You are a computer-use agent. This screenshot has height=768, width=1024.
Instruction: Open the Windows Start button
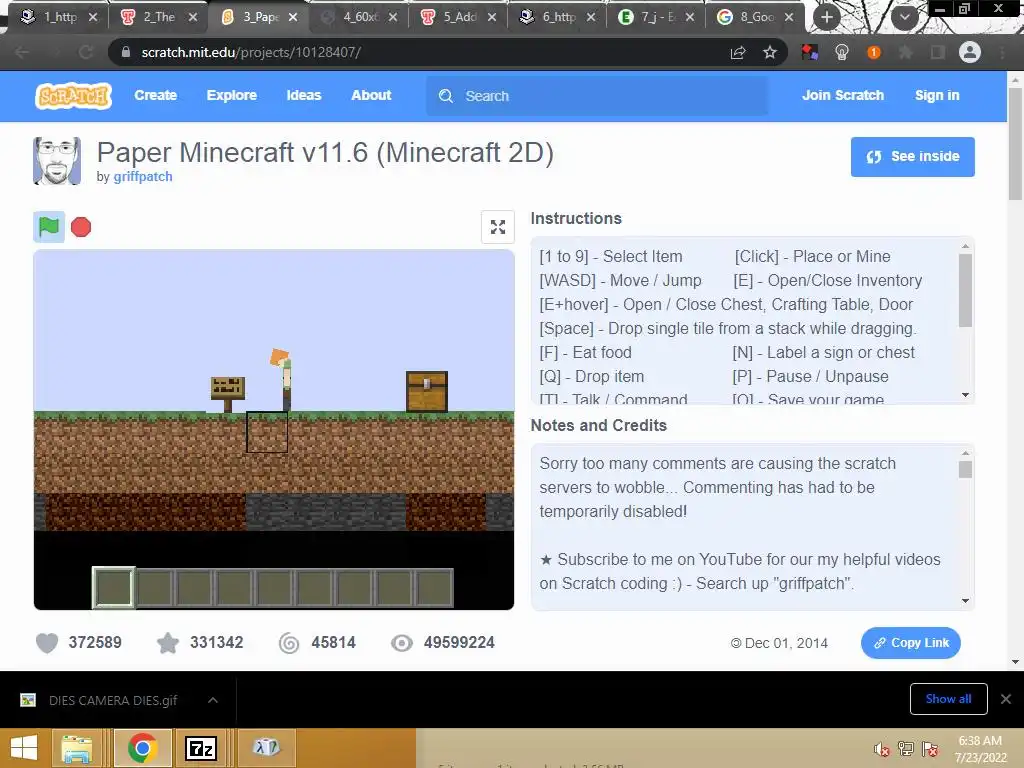[24, 748]
